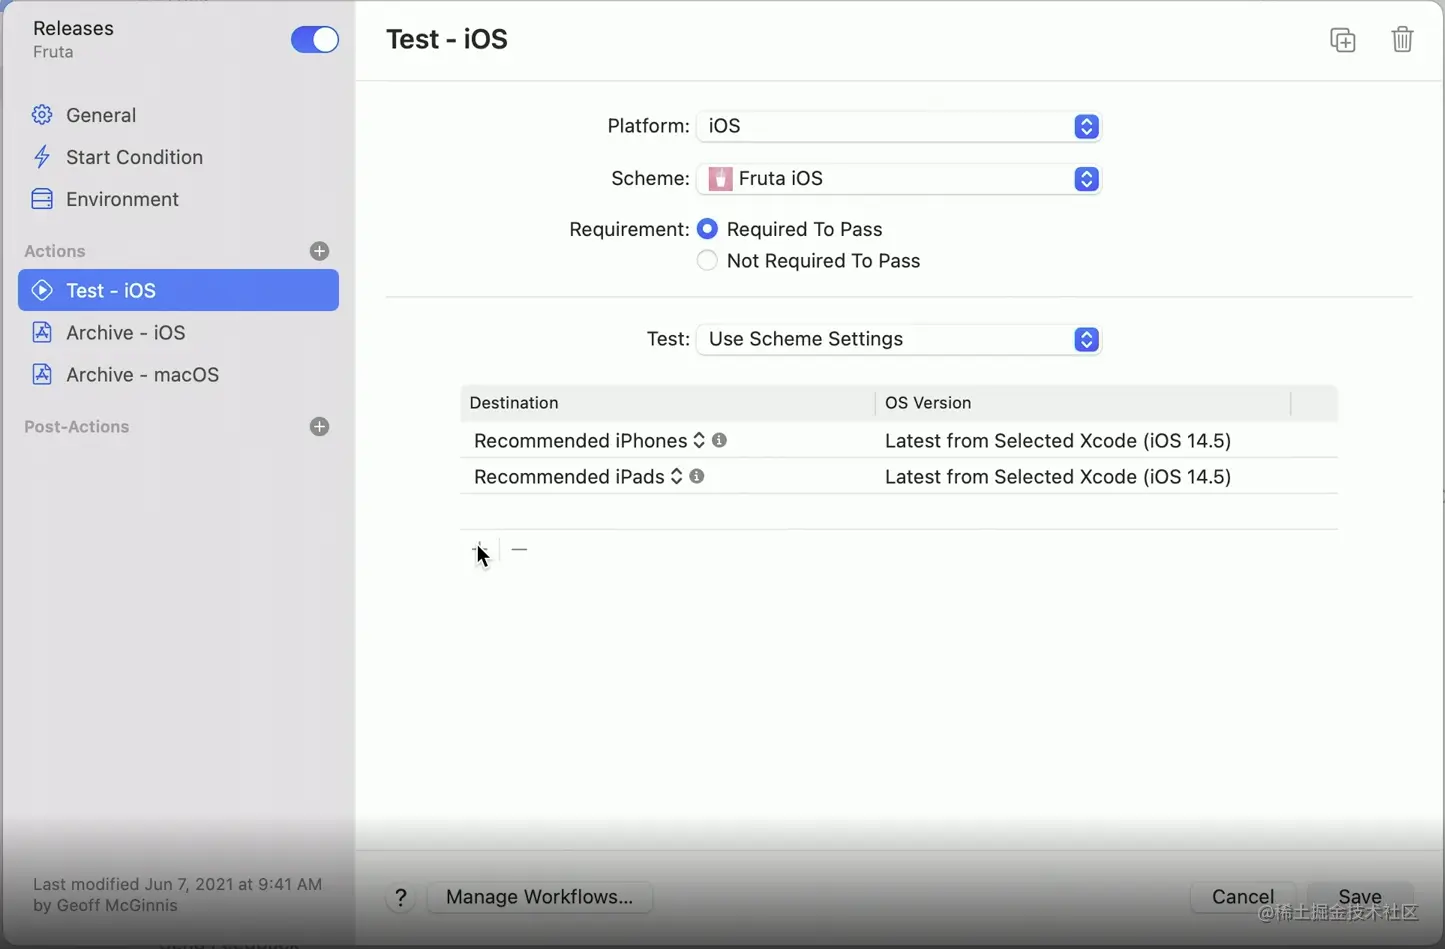Click the General gear icon
The height and width of the screenshot is (949, 1445).
(x=42, y=115)
